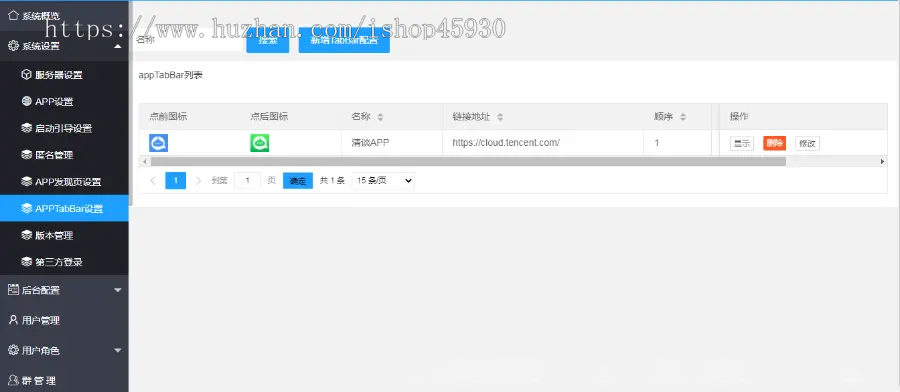Delete 清谈APP row with 删除 button
Image resolution: width=900 pixels, height=392 pixels.
774,143
